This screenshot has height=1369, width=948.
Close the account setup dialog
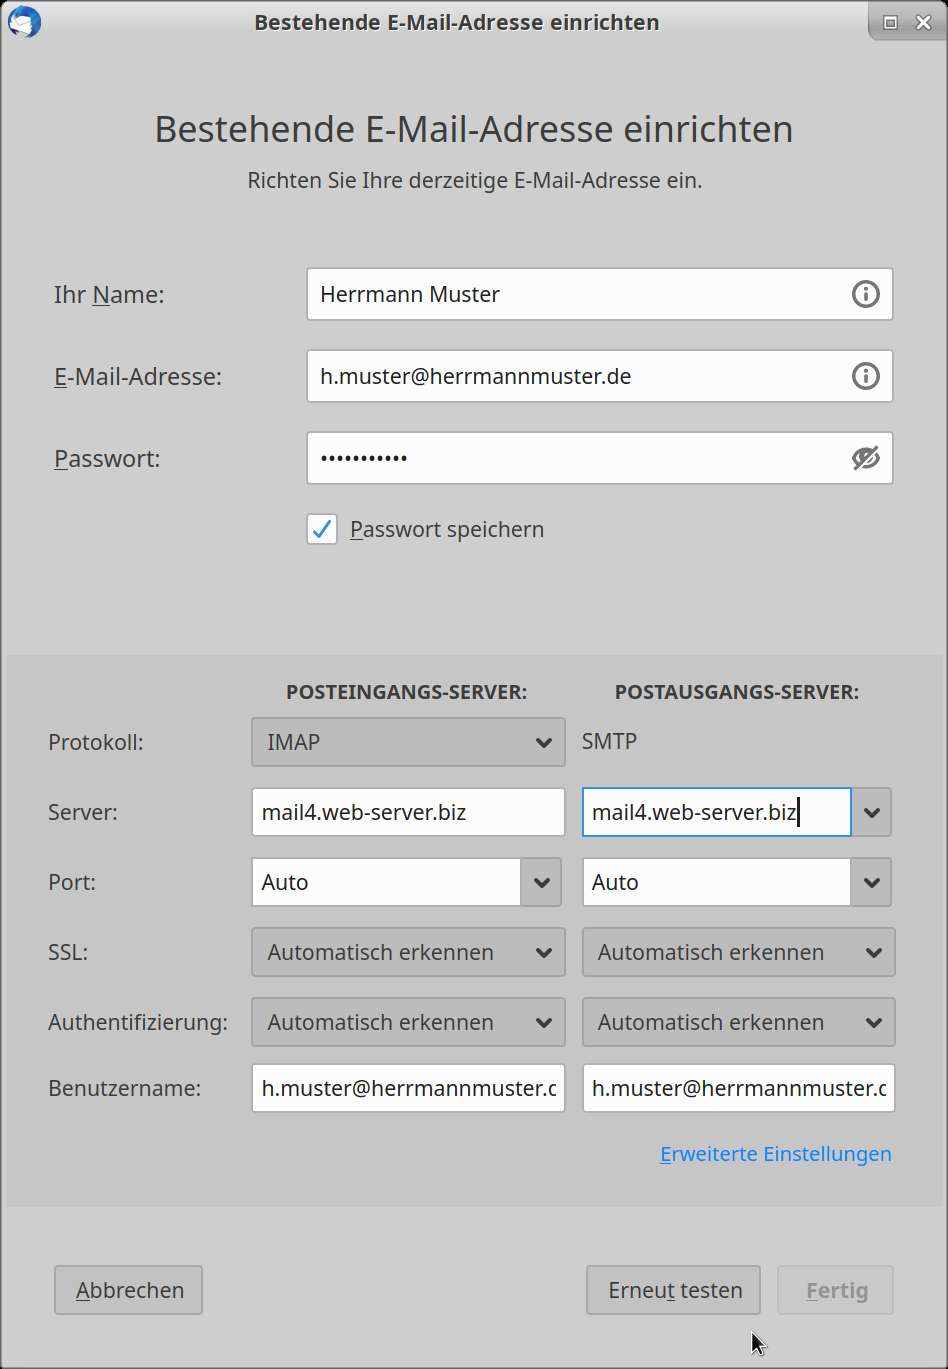tap(923, 22)
